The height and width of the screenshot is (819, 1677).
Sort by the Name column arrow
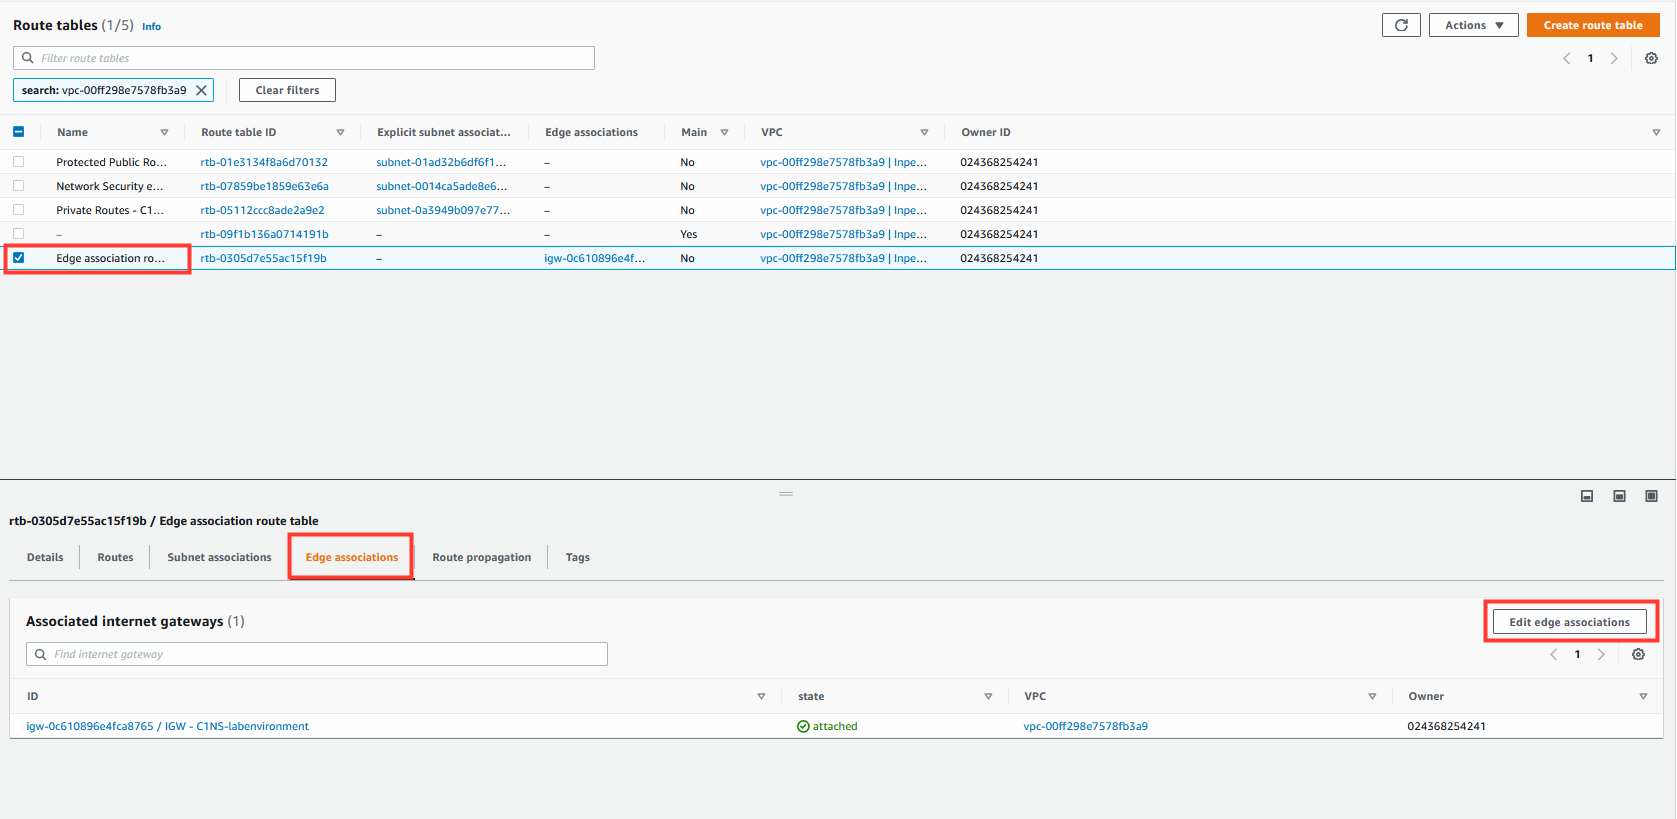164,132
